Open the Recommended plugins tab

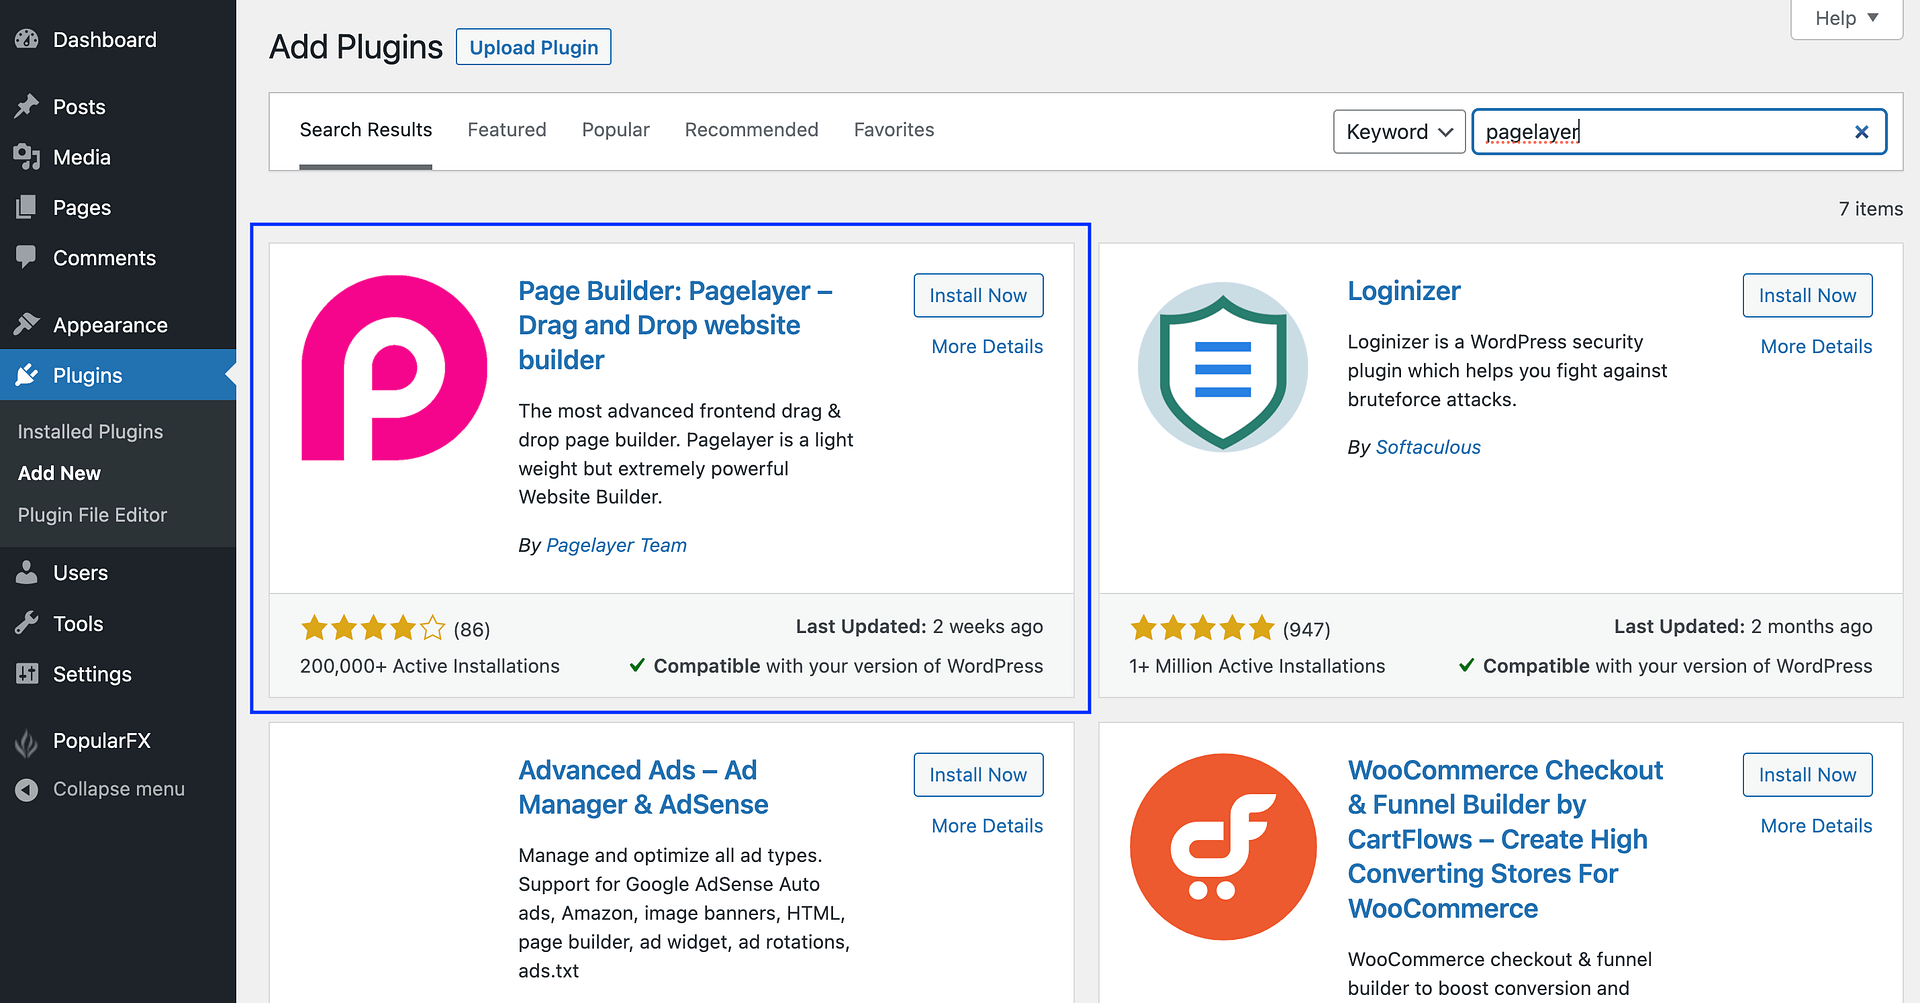click(x=751, y=130)
